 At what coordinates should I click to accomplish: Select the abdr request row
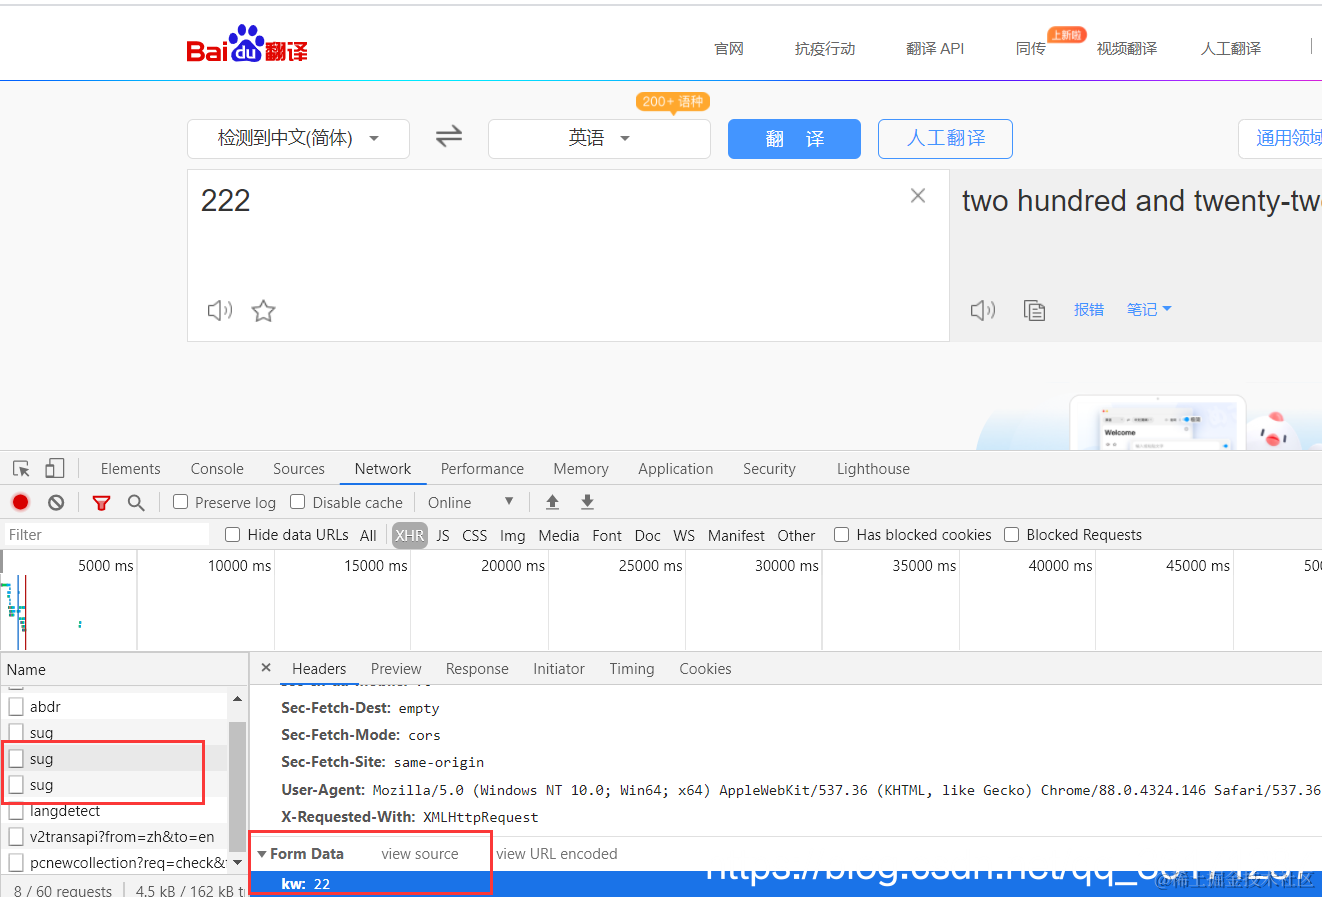pyautogui.click(x=114, y=706)
